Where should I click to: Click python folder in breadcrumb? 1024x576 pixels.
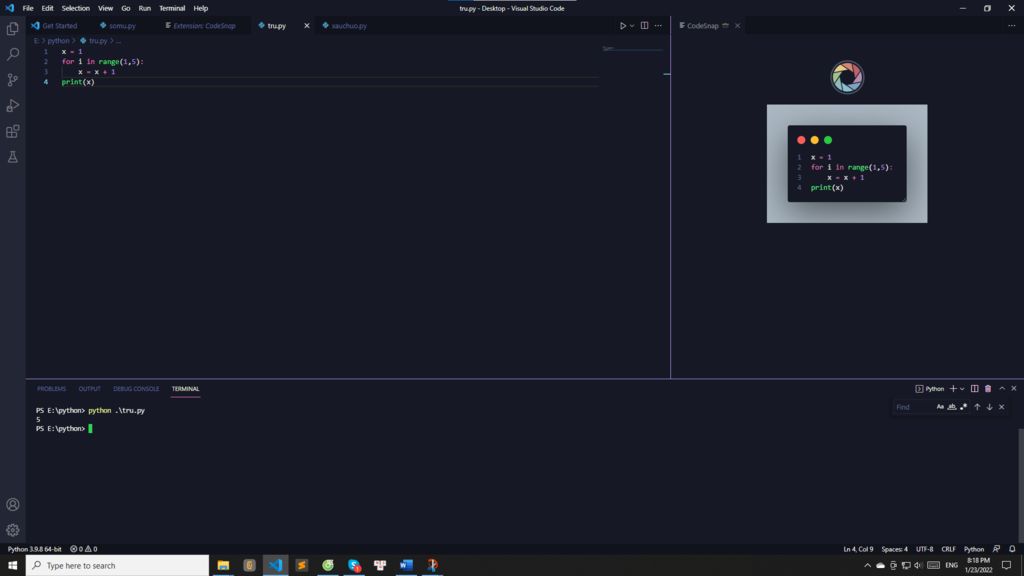(58, 40)
